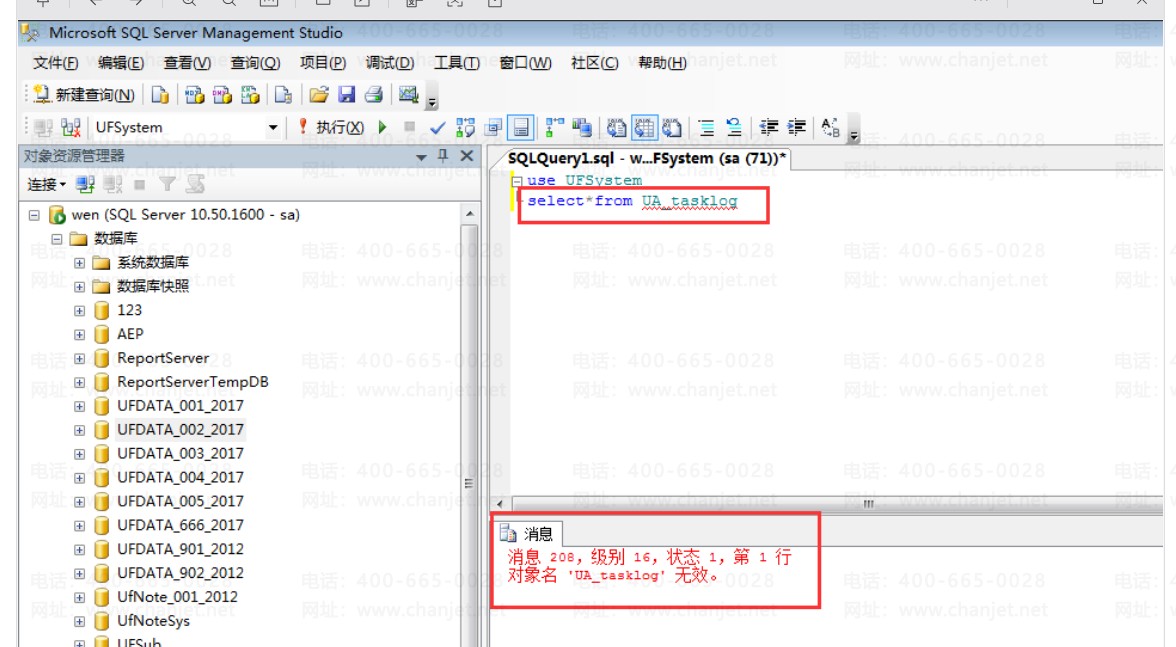
Task: Click the Analysis Services MDX Query icon
Action: coord(194,94)
